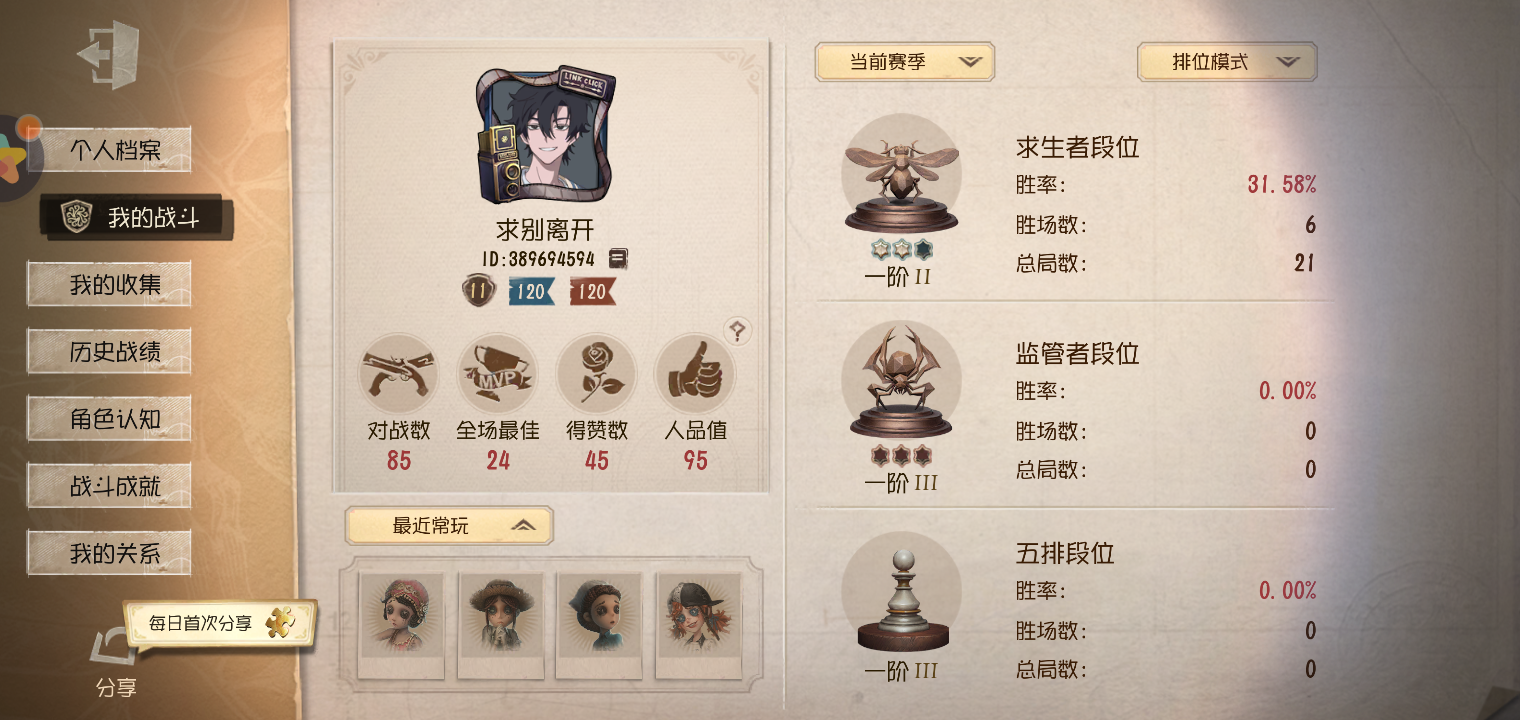Click the MVP 全场最佳 icon
The image size is (1520, 720).
tap(497, 373)
